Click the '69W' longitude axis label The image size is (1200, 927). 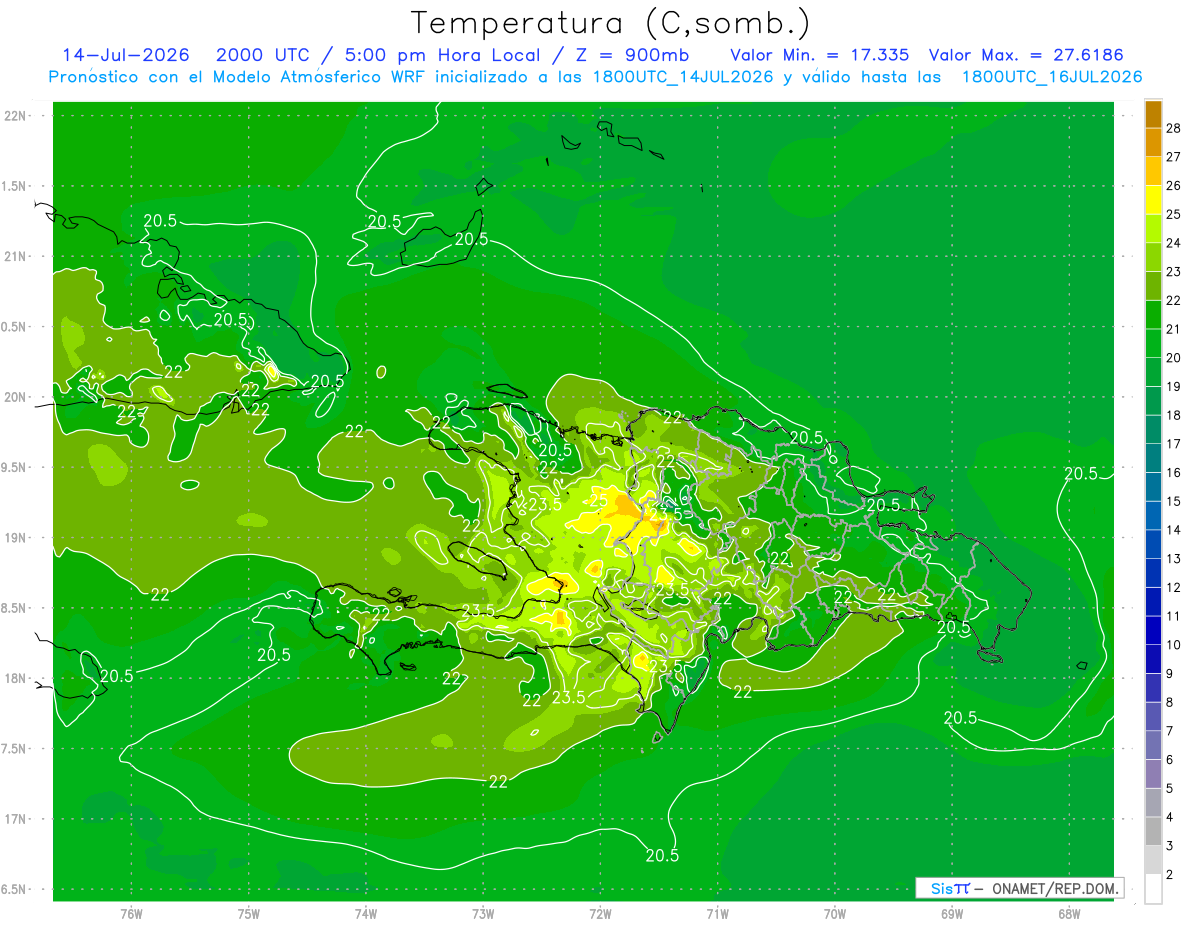click(x=952, y=913)
